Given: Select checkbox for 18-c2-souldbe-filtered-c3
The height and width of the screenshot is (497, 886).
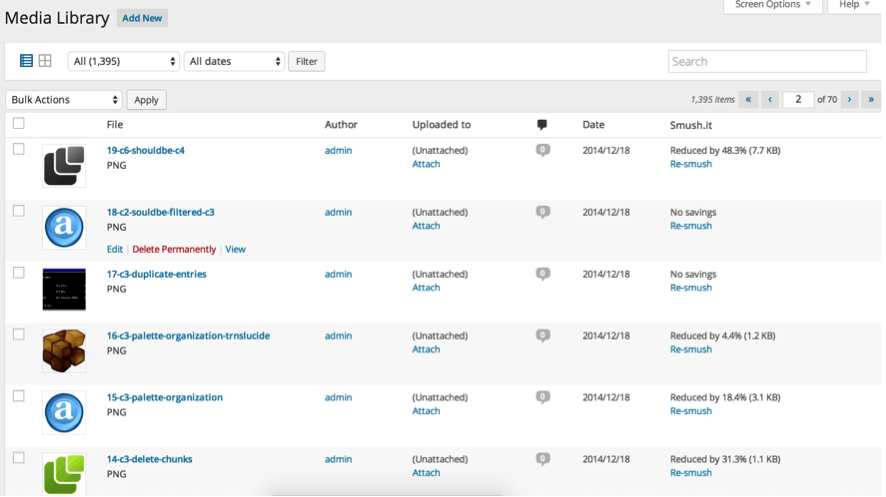Looking at the screenshot, I should click(19, 211).
